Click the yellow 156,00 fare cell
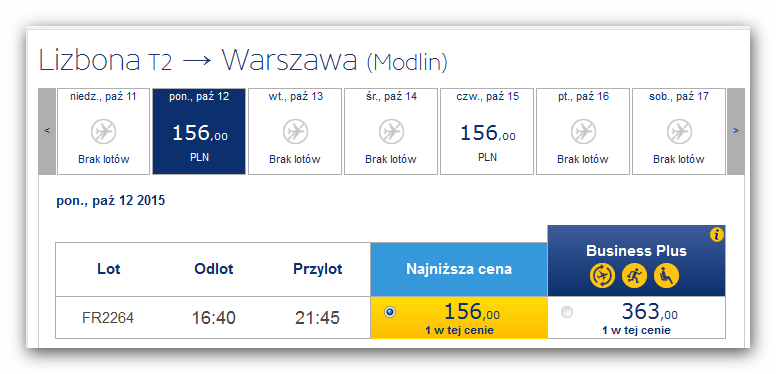This screenshot has height=374, width=776. coord(459,318)
